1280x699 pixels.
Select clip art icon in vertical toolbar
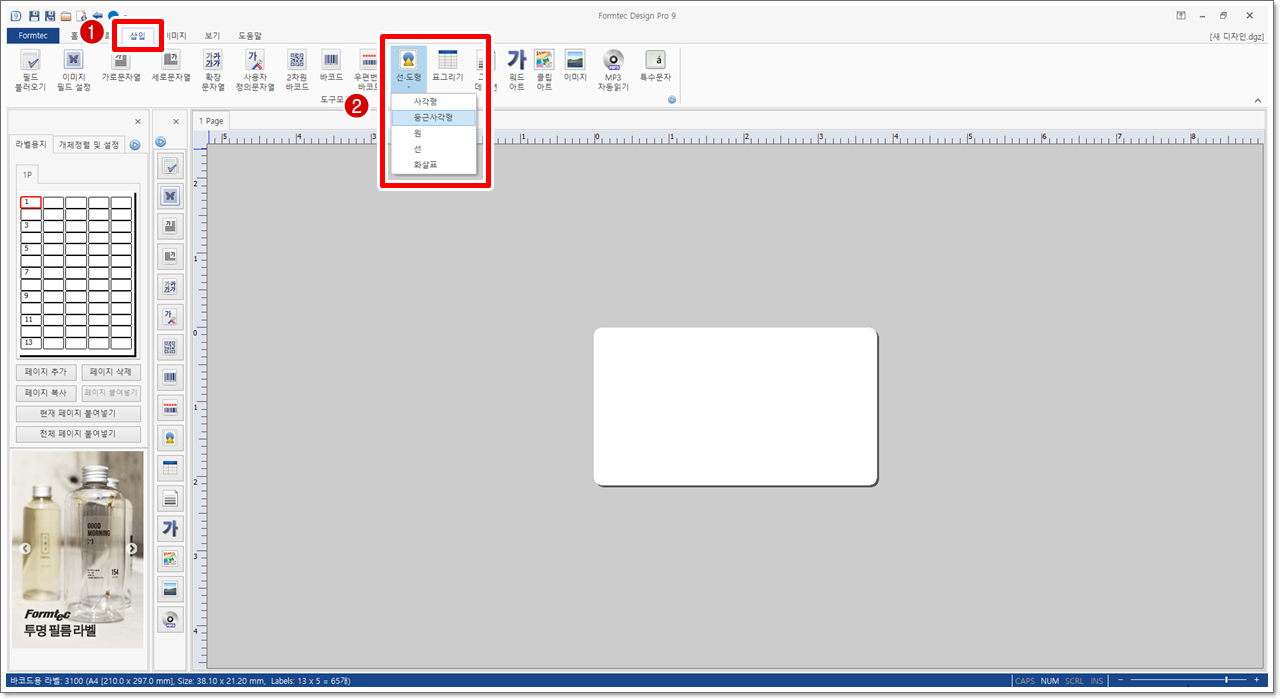170,559
